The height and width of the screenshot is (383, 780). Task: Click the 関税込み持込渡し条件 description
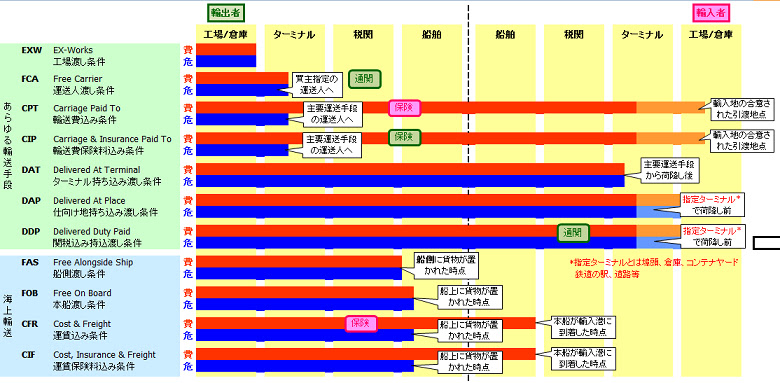[x=97, y=243]
